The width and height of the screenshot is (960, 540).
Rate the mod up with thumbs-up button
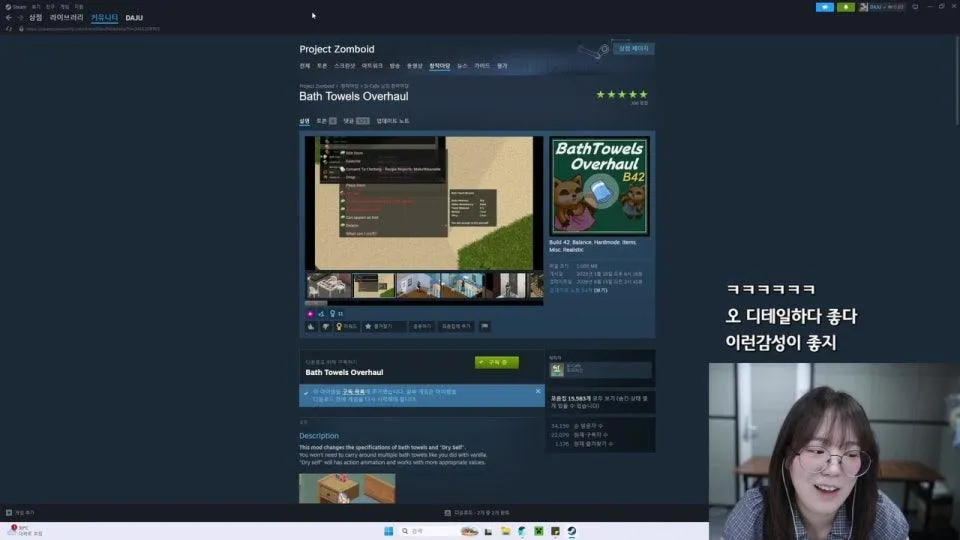coord(312,327)
